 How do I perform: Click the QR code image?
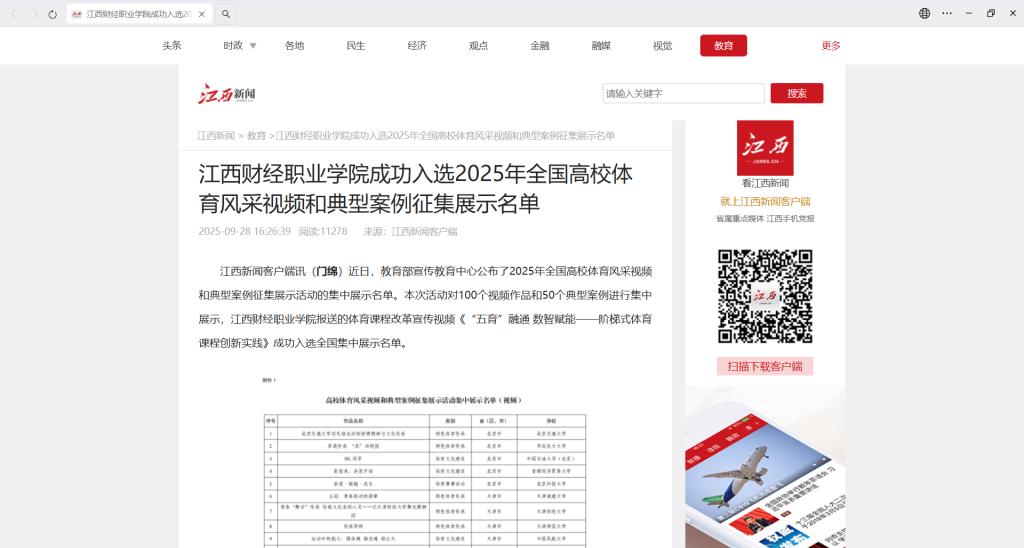[x=764, y=296]
